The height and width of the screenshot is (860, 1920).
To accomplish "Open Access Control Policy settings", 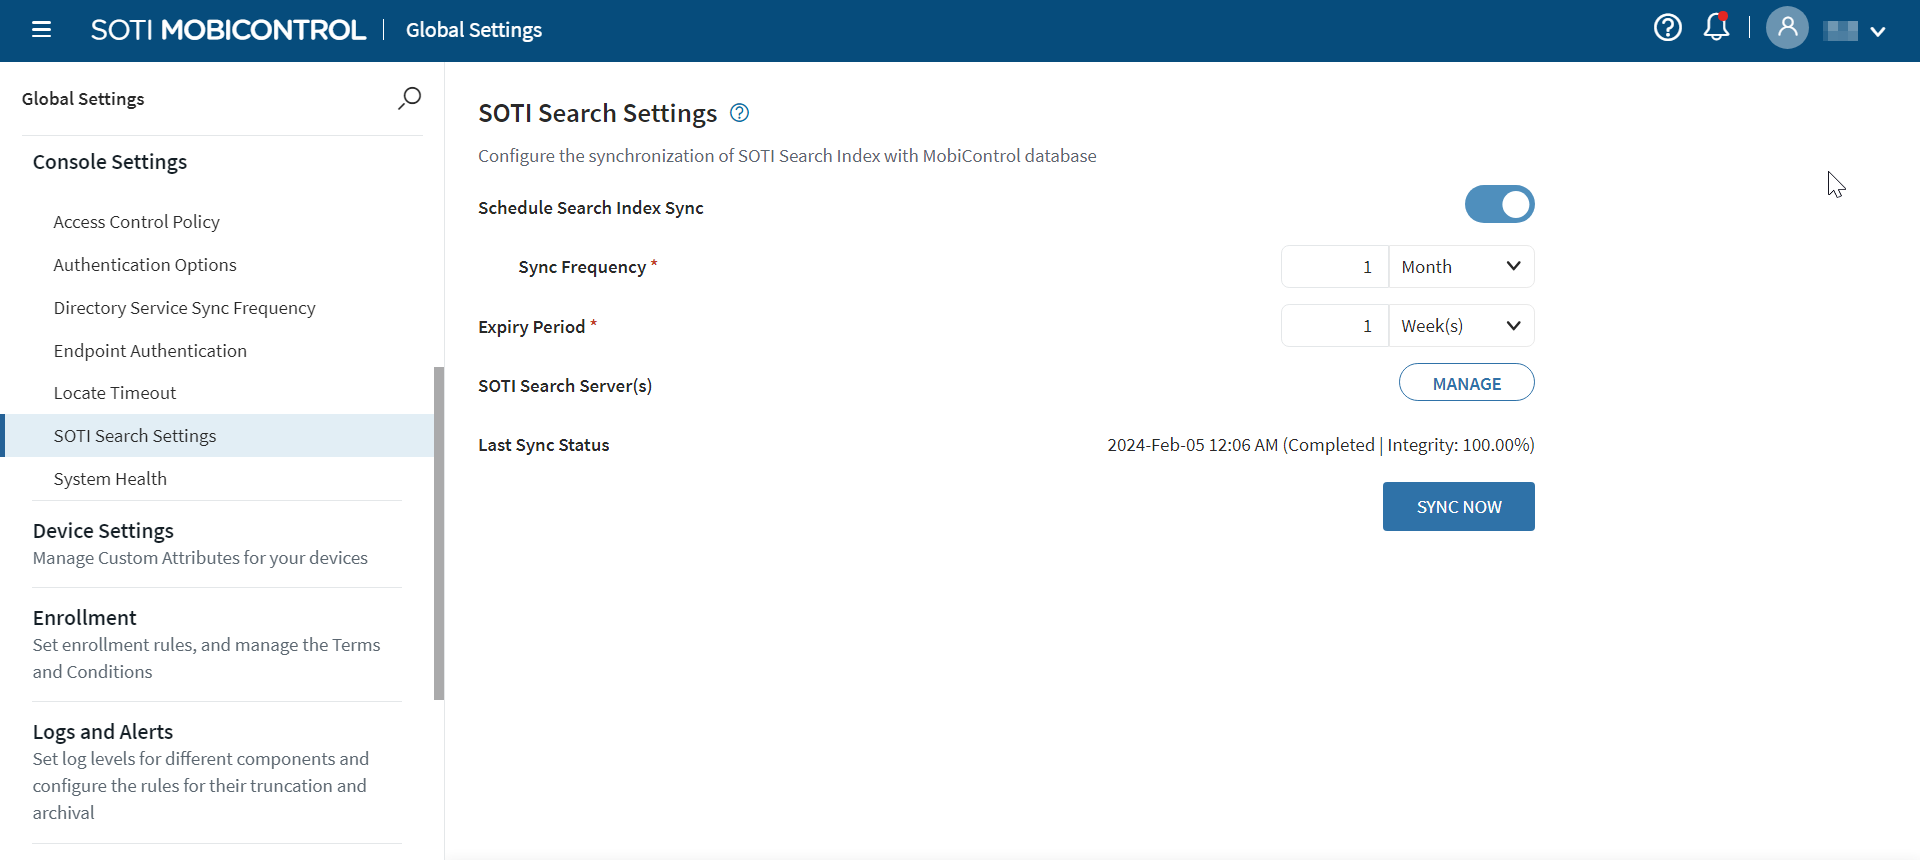I will (x=136, y=222).
